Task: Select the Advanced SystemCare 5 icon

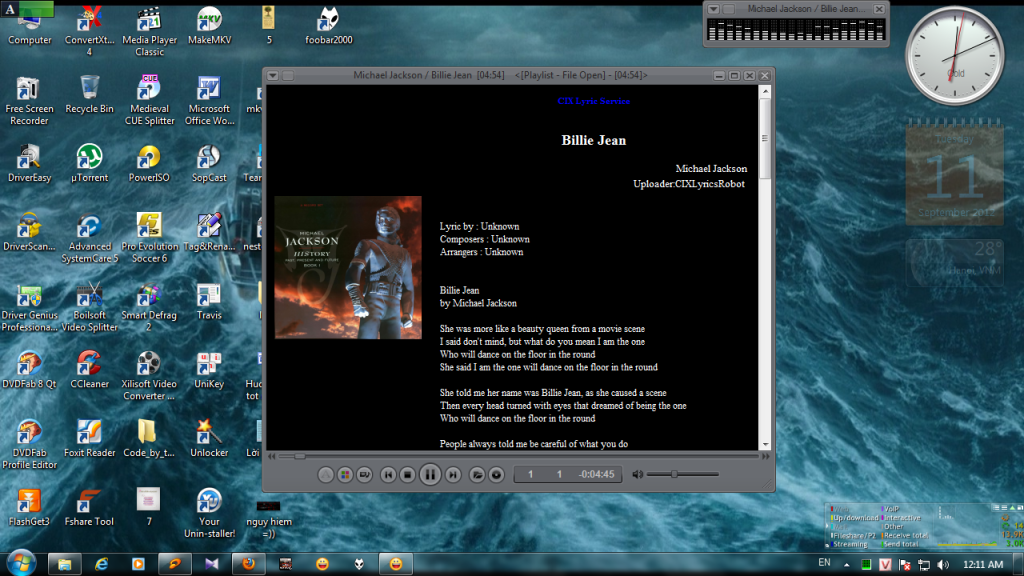Action: [x=89, y=238]
